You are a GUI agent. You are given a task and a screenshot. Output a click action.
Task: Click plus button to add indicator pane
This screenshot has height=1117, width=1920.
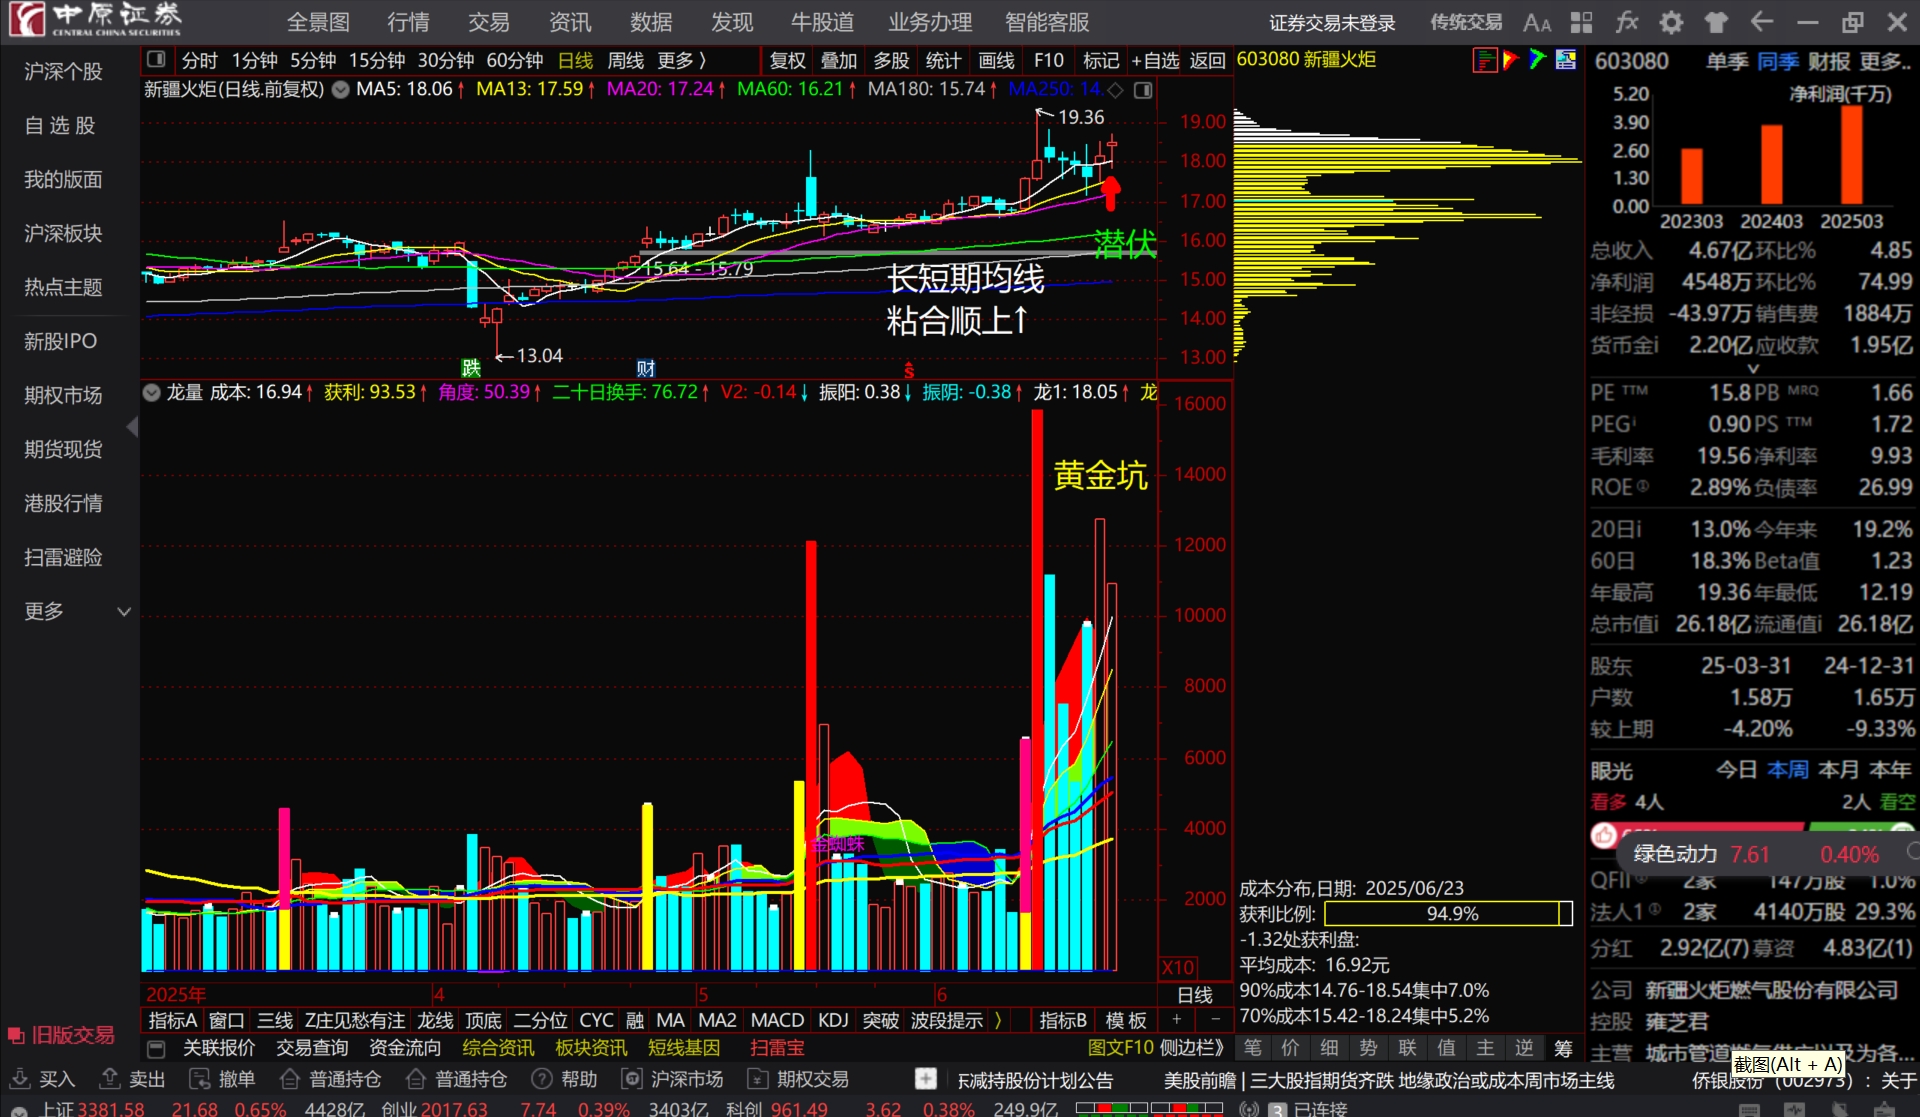coord(1177,1020)
